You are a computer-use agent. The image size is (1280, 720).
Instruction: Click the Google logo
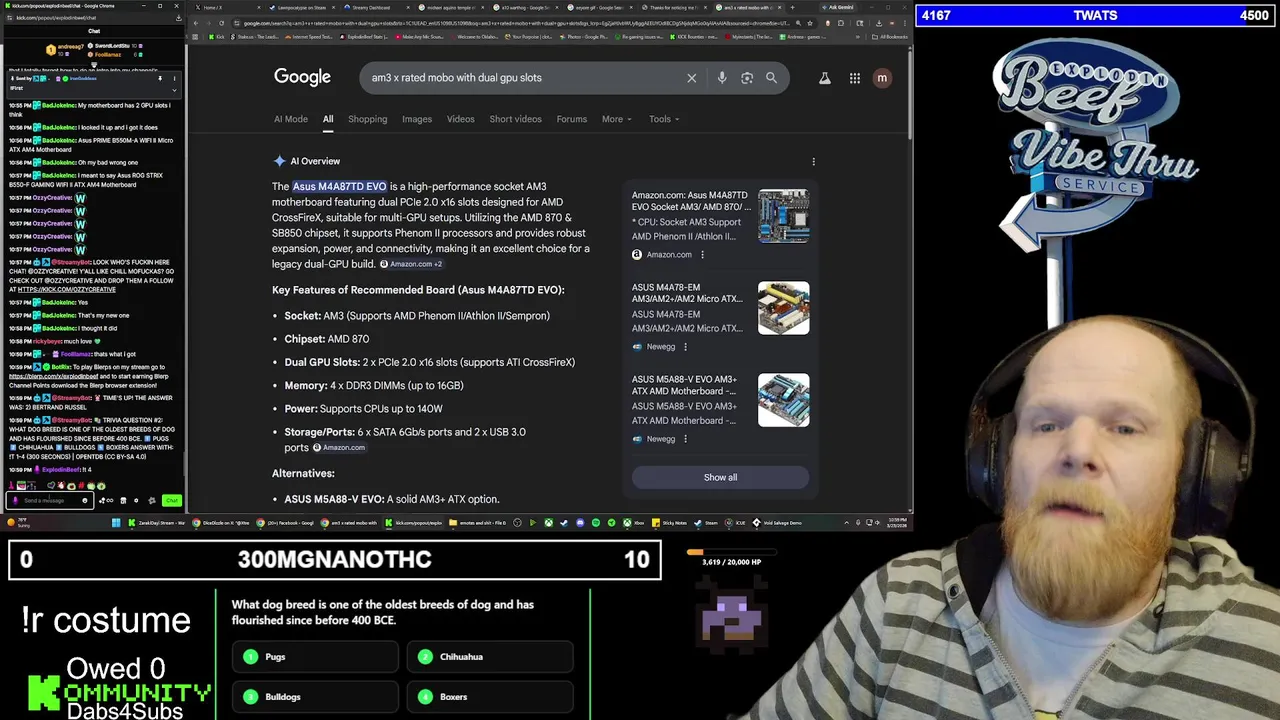tap(302, 77)
